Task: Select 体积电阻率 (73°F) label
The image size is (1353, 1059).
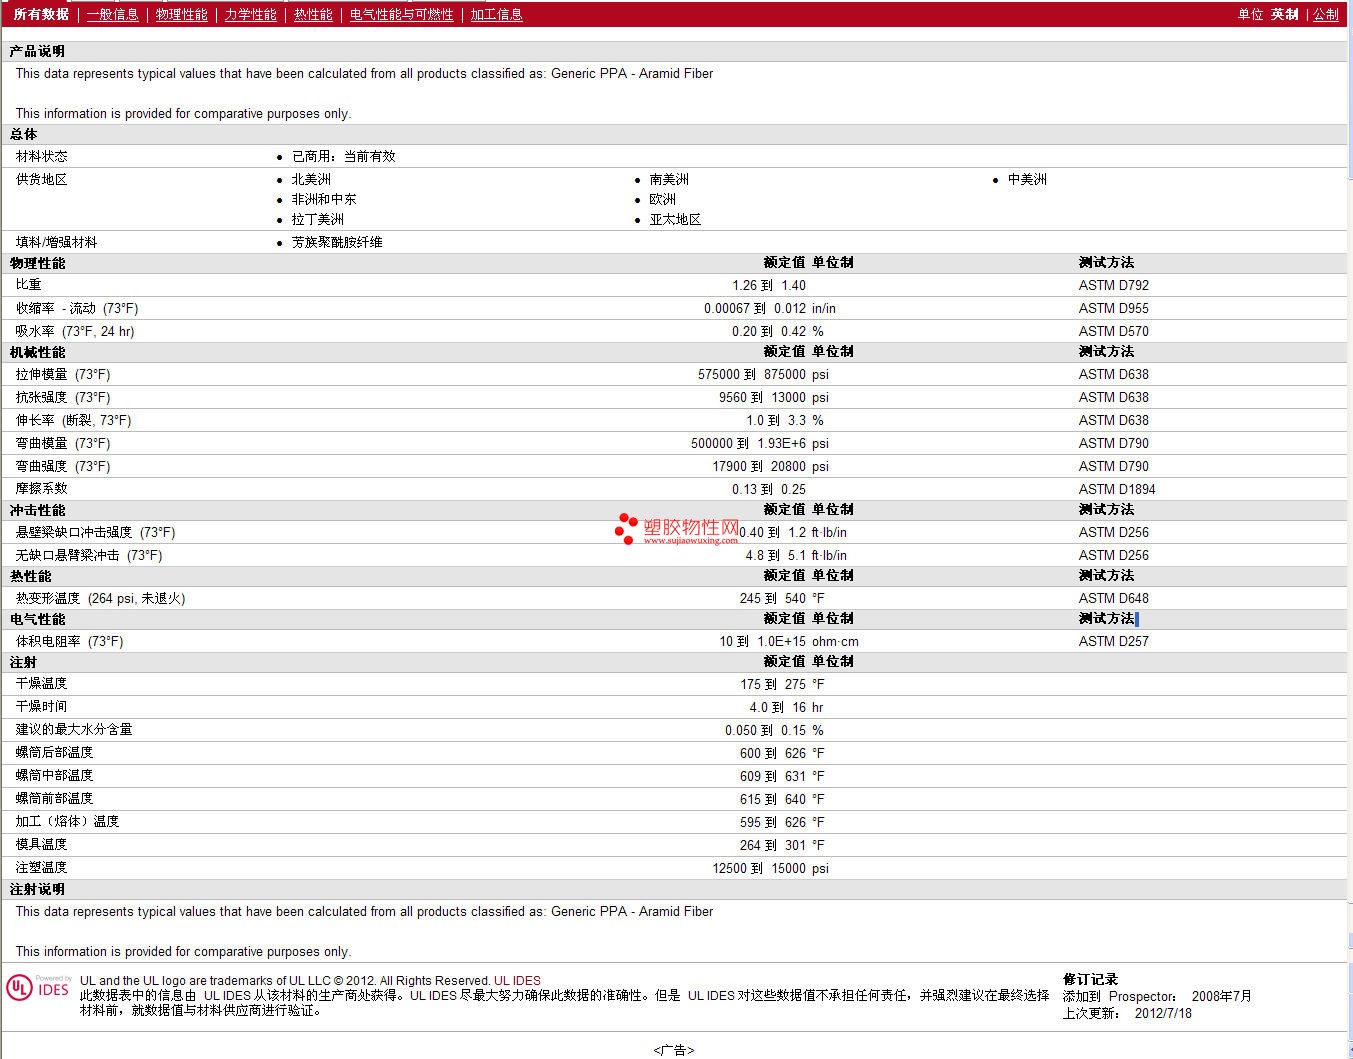Action: [x=69, y=641]
